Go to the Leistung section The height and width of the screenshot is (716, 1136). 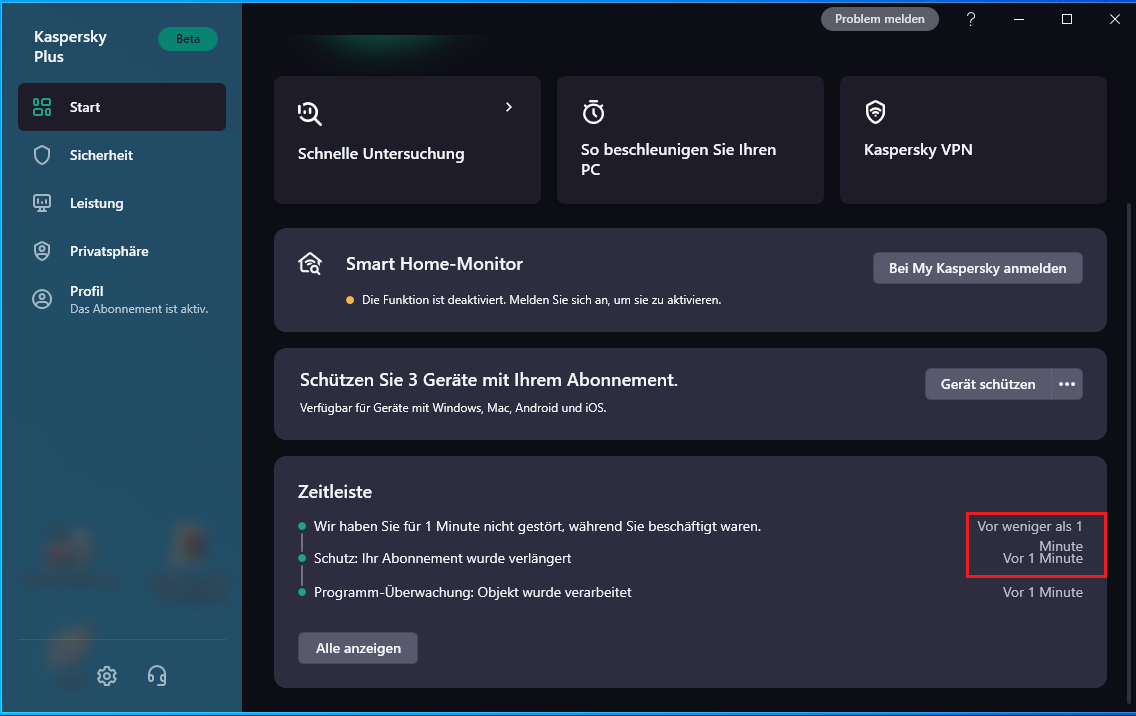point(122,204)
